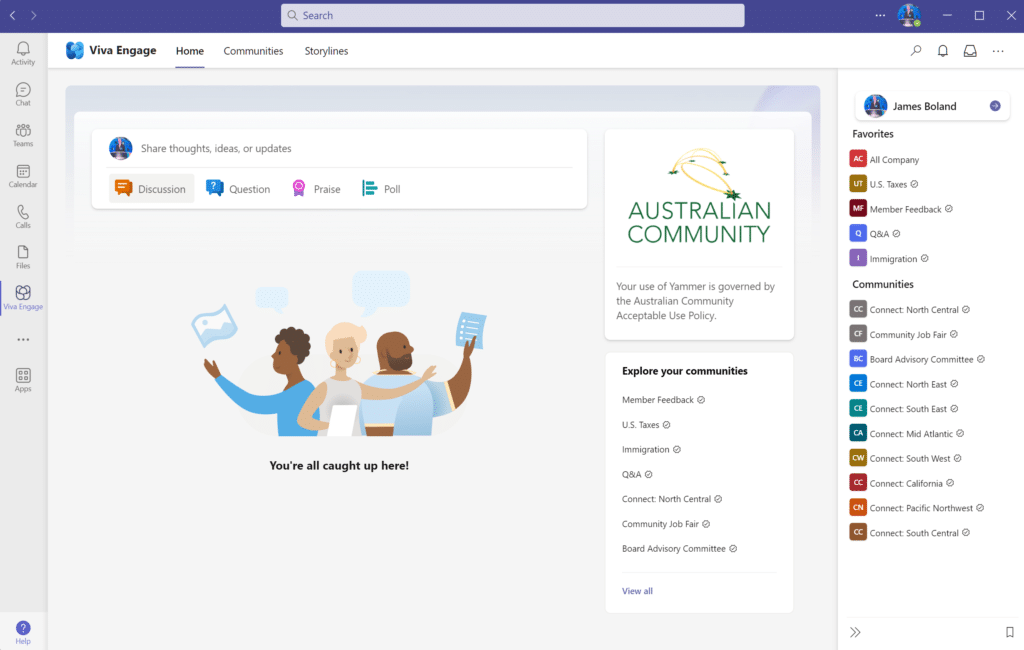Switch to the Communities tab
Image resolution: width=1024 pixels, height=650 pixels.
(x=253, y=51)
